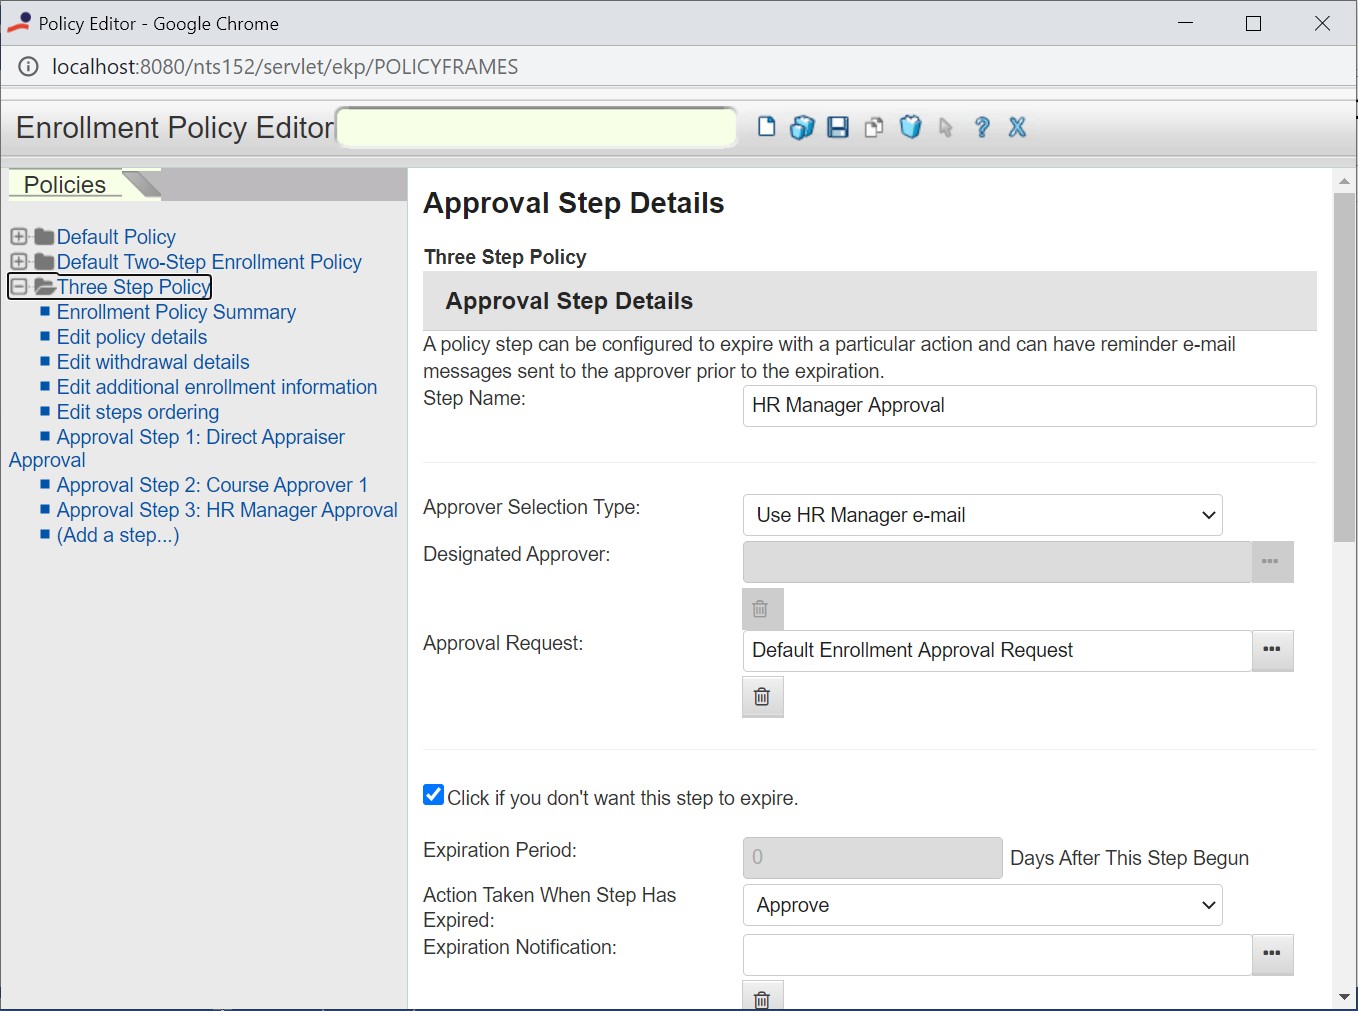Open Edit policy details
Screen dimensions: 1358x1011
point(132,337)
